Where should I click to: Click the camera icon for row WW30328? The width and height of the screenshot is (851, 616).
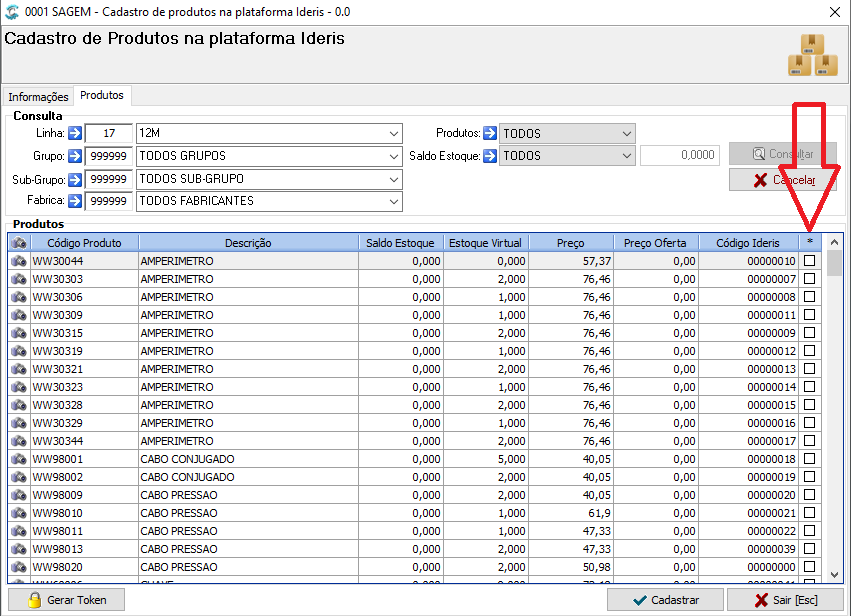19,405
